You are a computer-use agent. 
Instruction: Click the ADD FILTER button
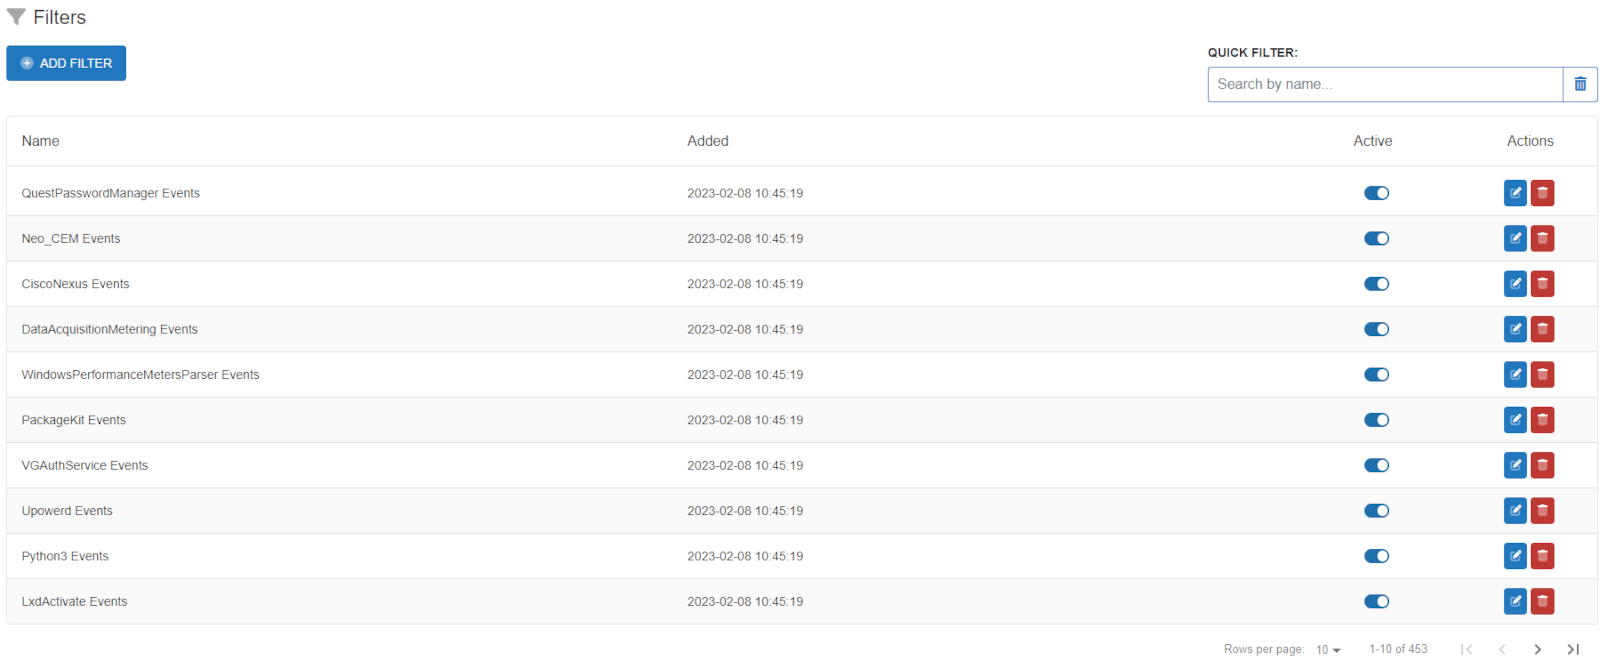point(66,63)
